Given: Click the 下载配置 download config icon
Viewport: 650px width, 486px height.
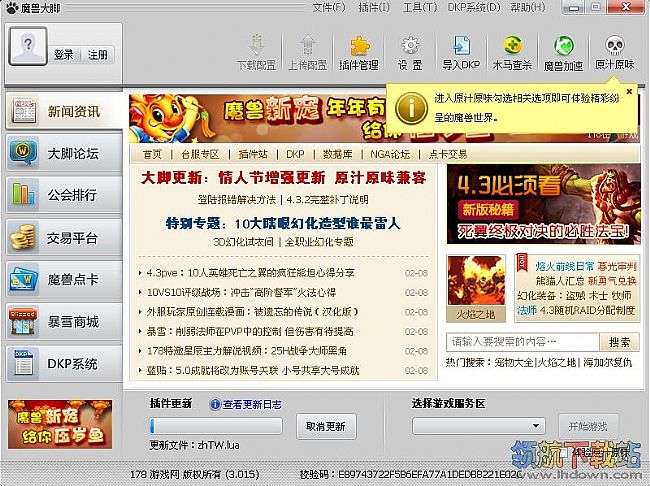Looking at the screenshot, I should click(256, 45).
